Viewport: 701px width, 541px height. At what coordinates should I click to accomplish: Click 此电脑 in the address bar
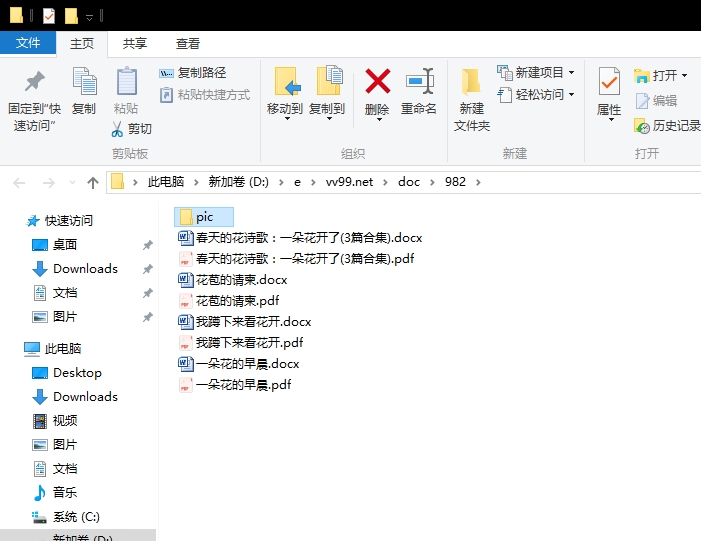point(166,182)
